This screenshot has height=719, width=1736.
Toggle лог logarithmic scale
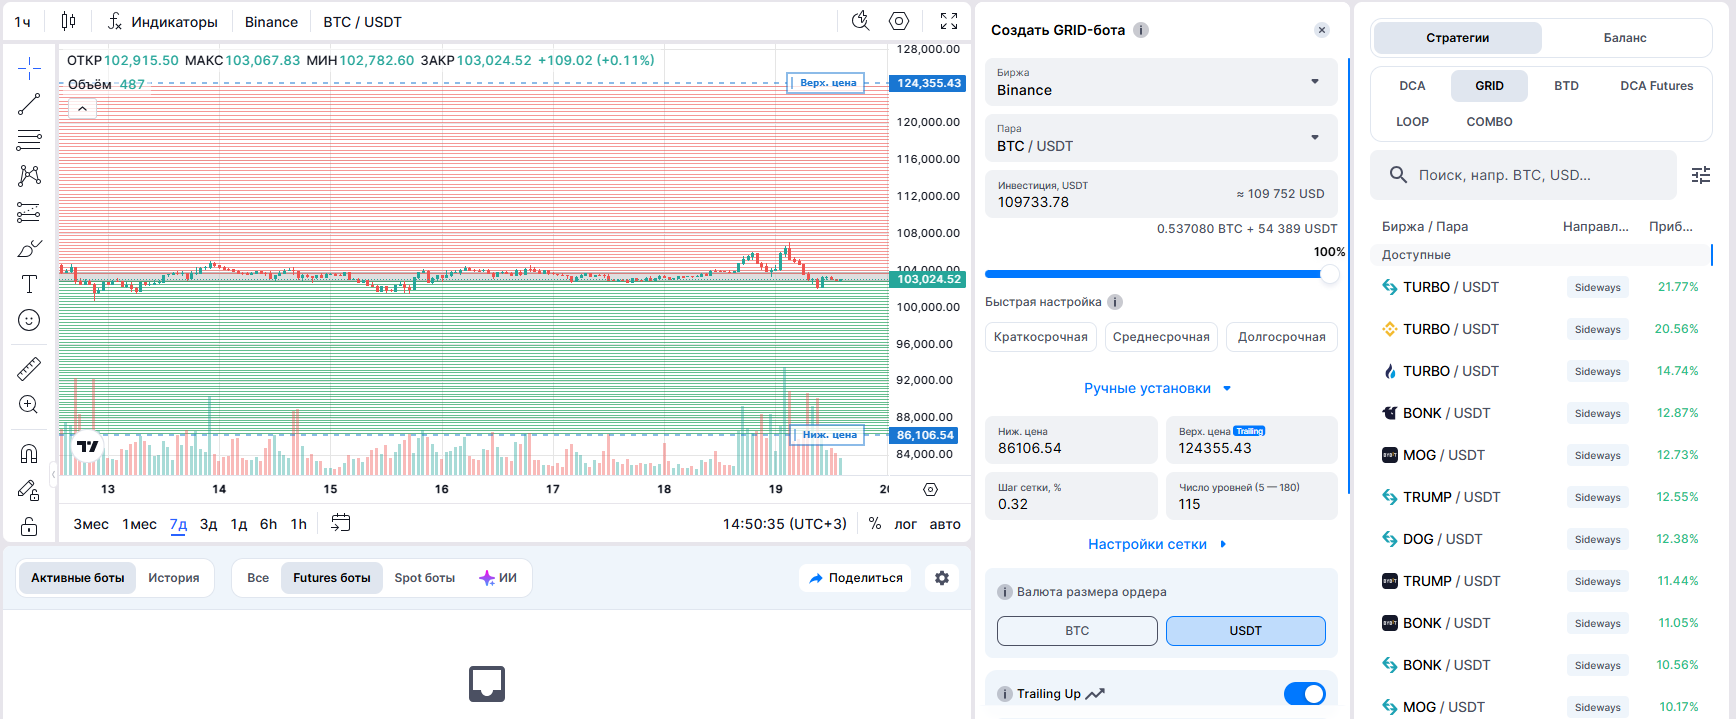pyautogui.click(x=906, y=524)
